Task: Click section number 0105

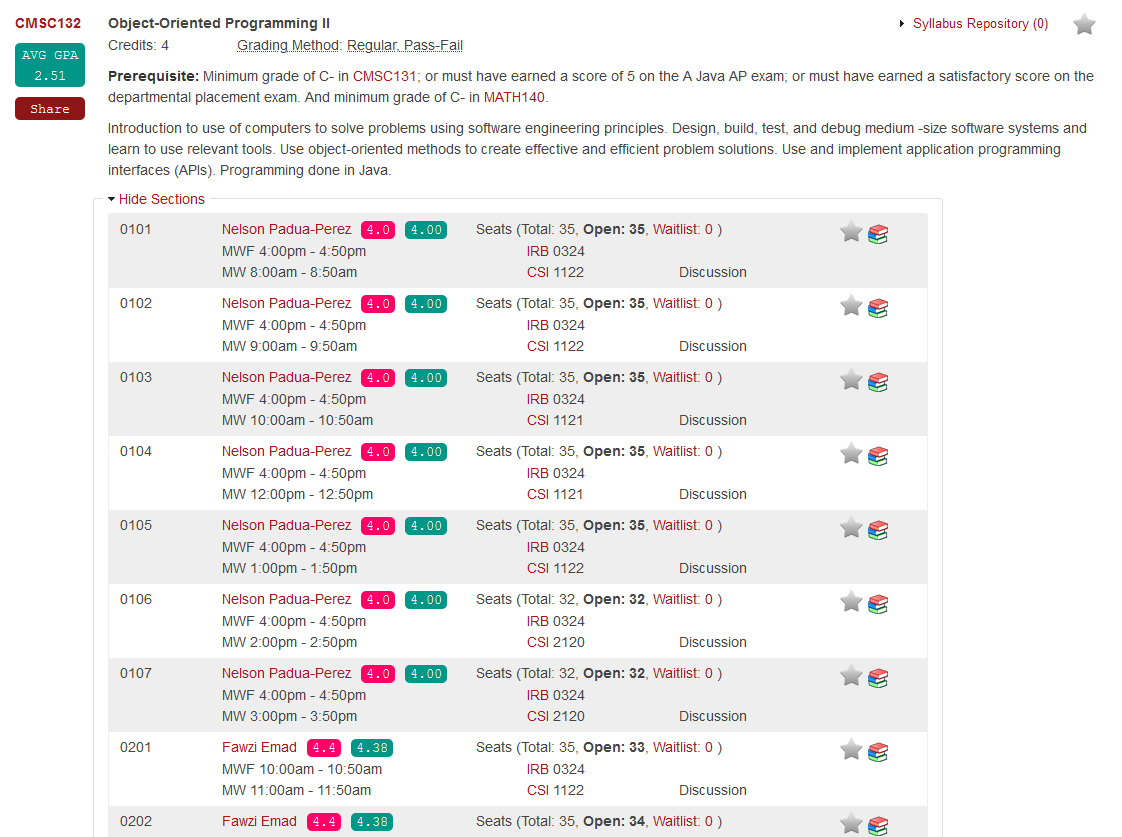Action: click(x=136, y=525)
